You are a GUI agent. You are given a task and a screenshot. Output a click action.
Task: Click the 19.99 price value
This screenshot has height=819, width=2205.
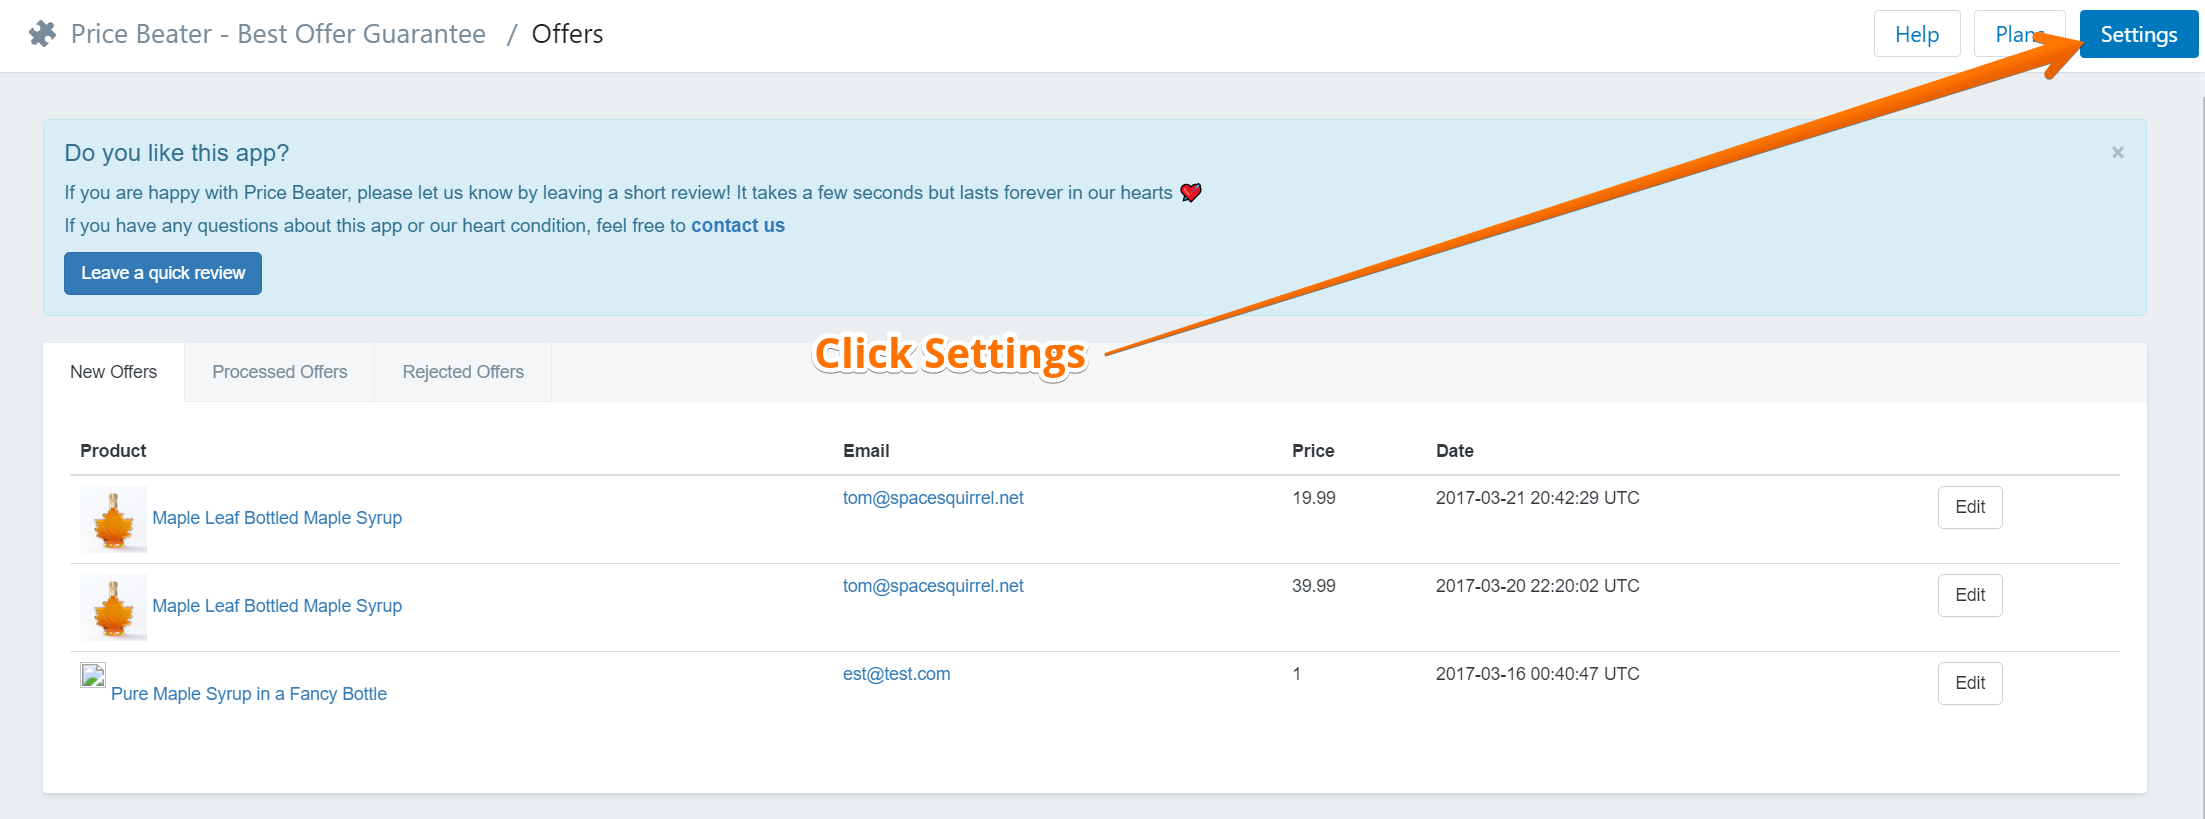click(1314, 498)
